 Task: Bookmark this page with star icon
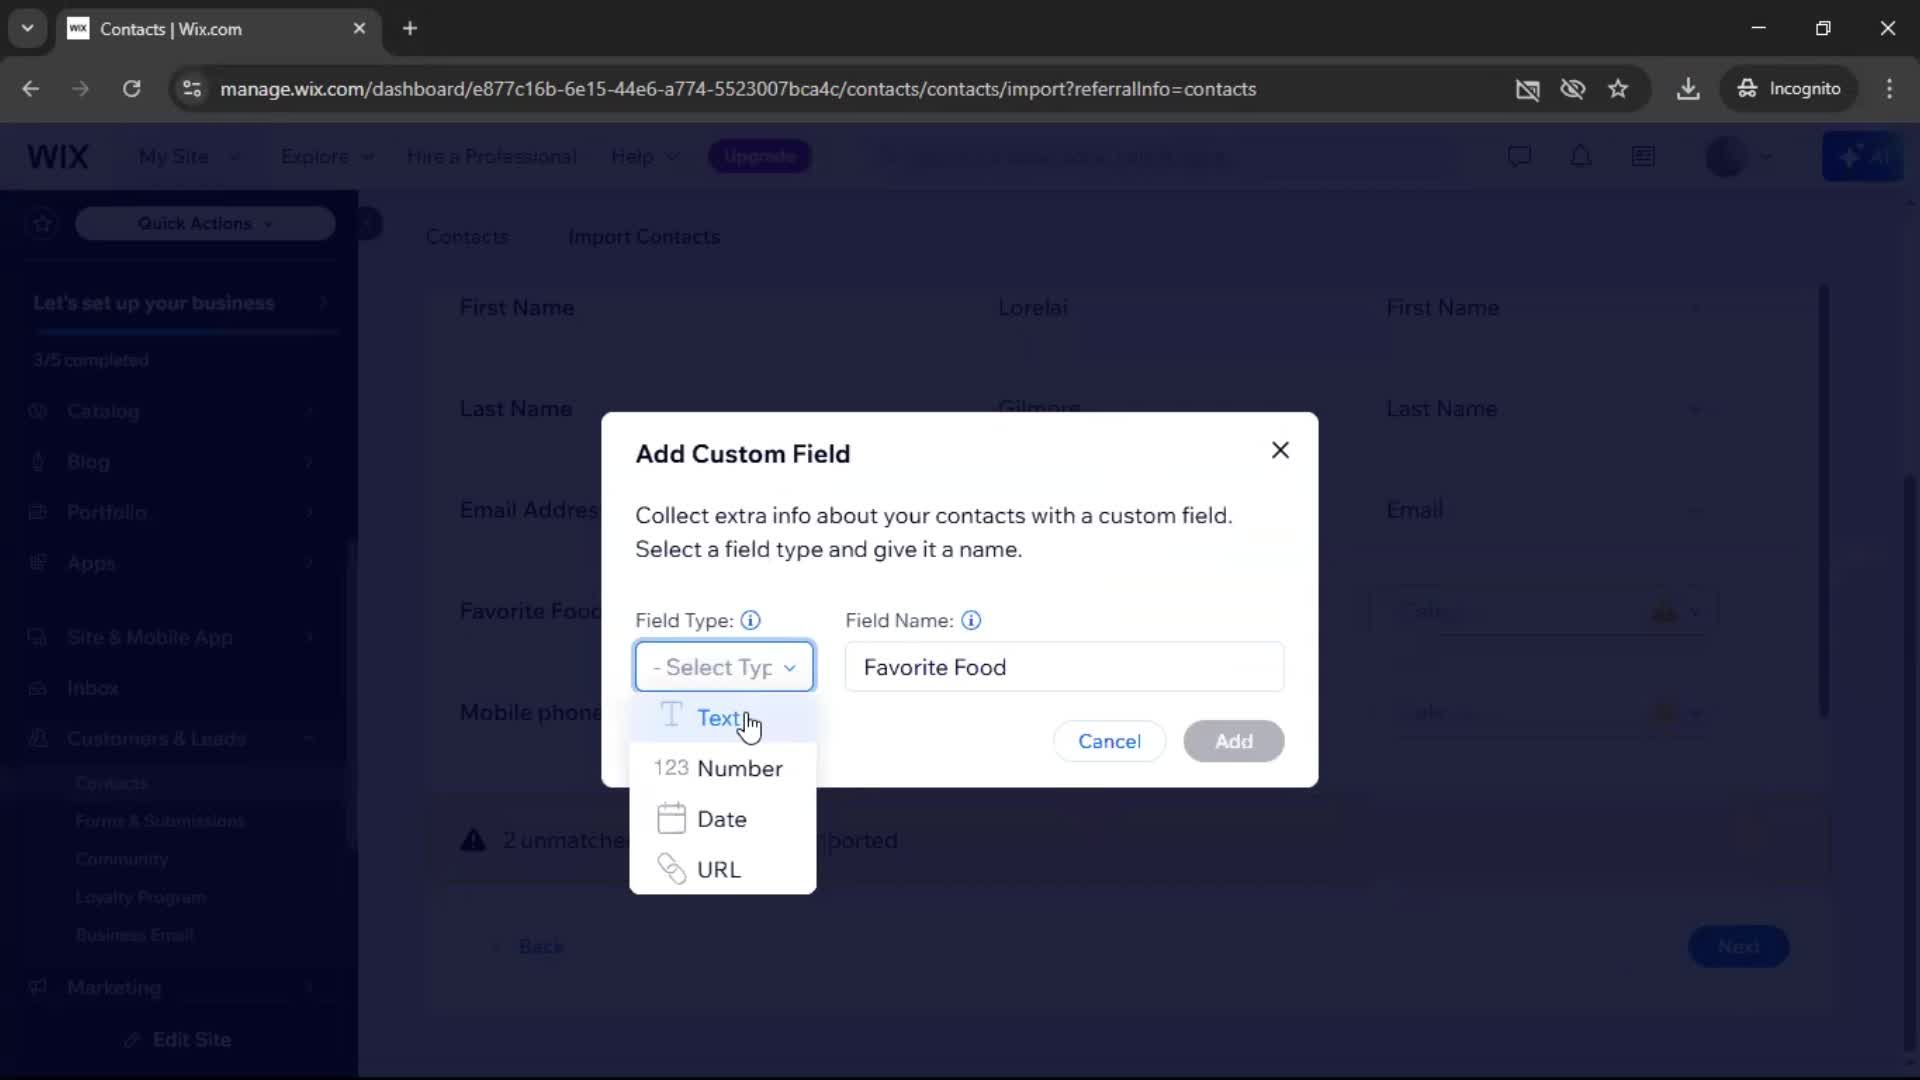tap(1618, 89)
